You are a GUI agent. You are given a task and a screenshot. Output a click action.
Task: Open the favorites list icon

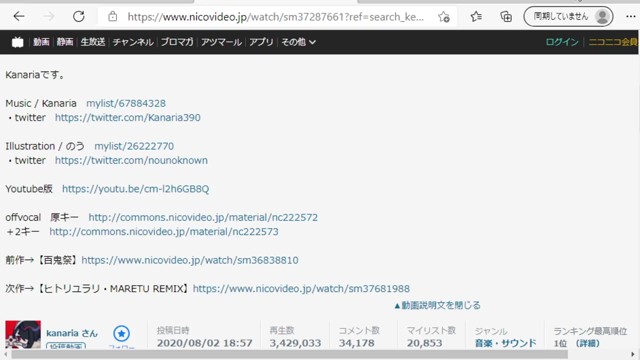tap(476, 17)
